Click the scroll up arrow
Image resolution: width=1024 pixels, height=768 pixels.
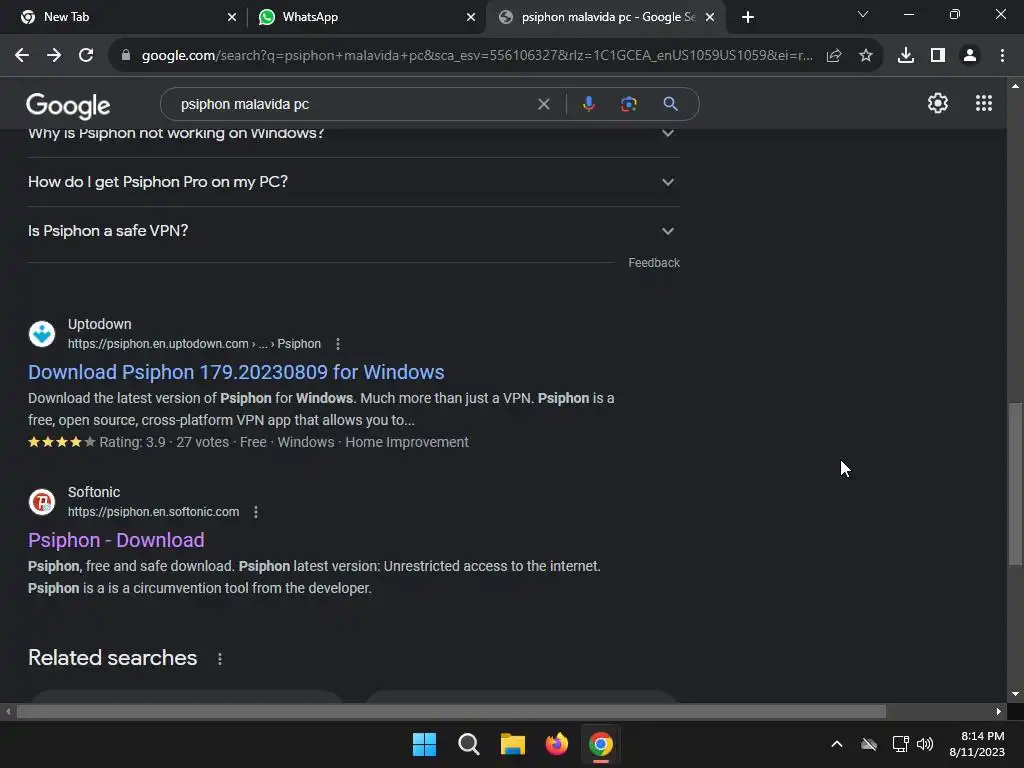point(1015,86)
